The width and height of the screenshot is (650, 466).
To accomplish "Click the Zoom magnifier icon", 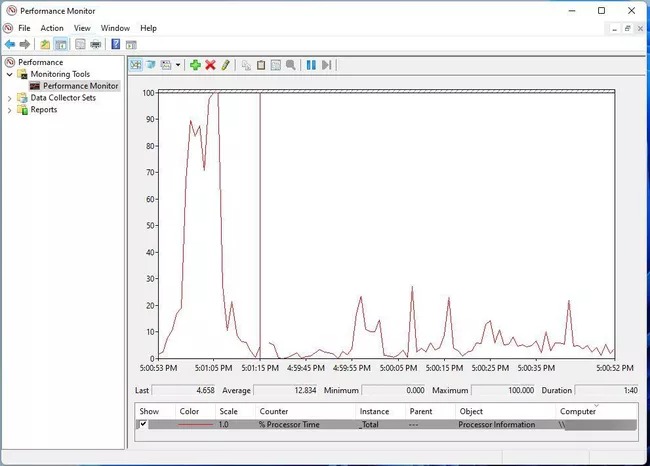I will [291, 65].
